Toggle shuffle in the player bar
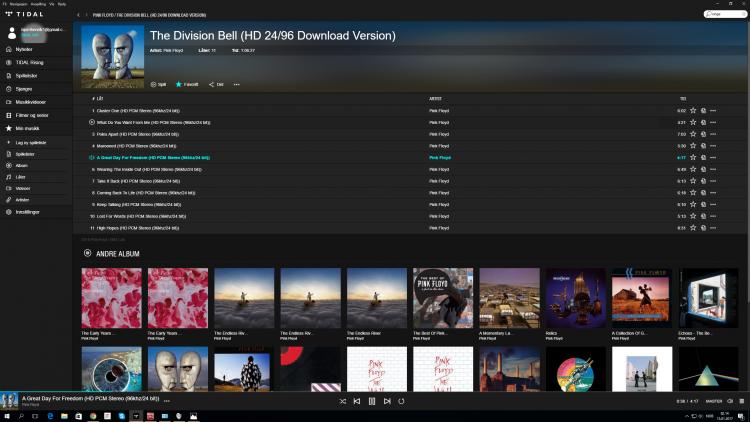The height and width of the screenshot is (422, 750). pos(343,401)
